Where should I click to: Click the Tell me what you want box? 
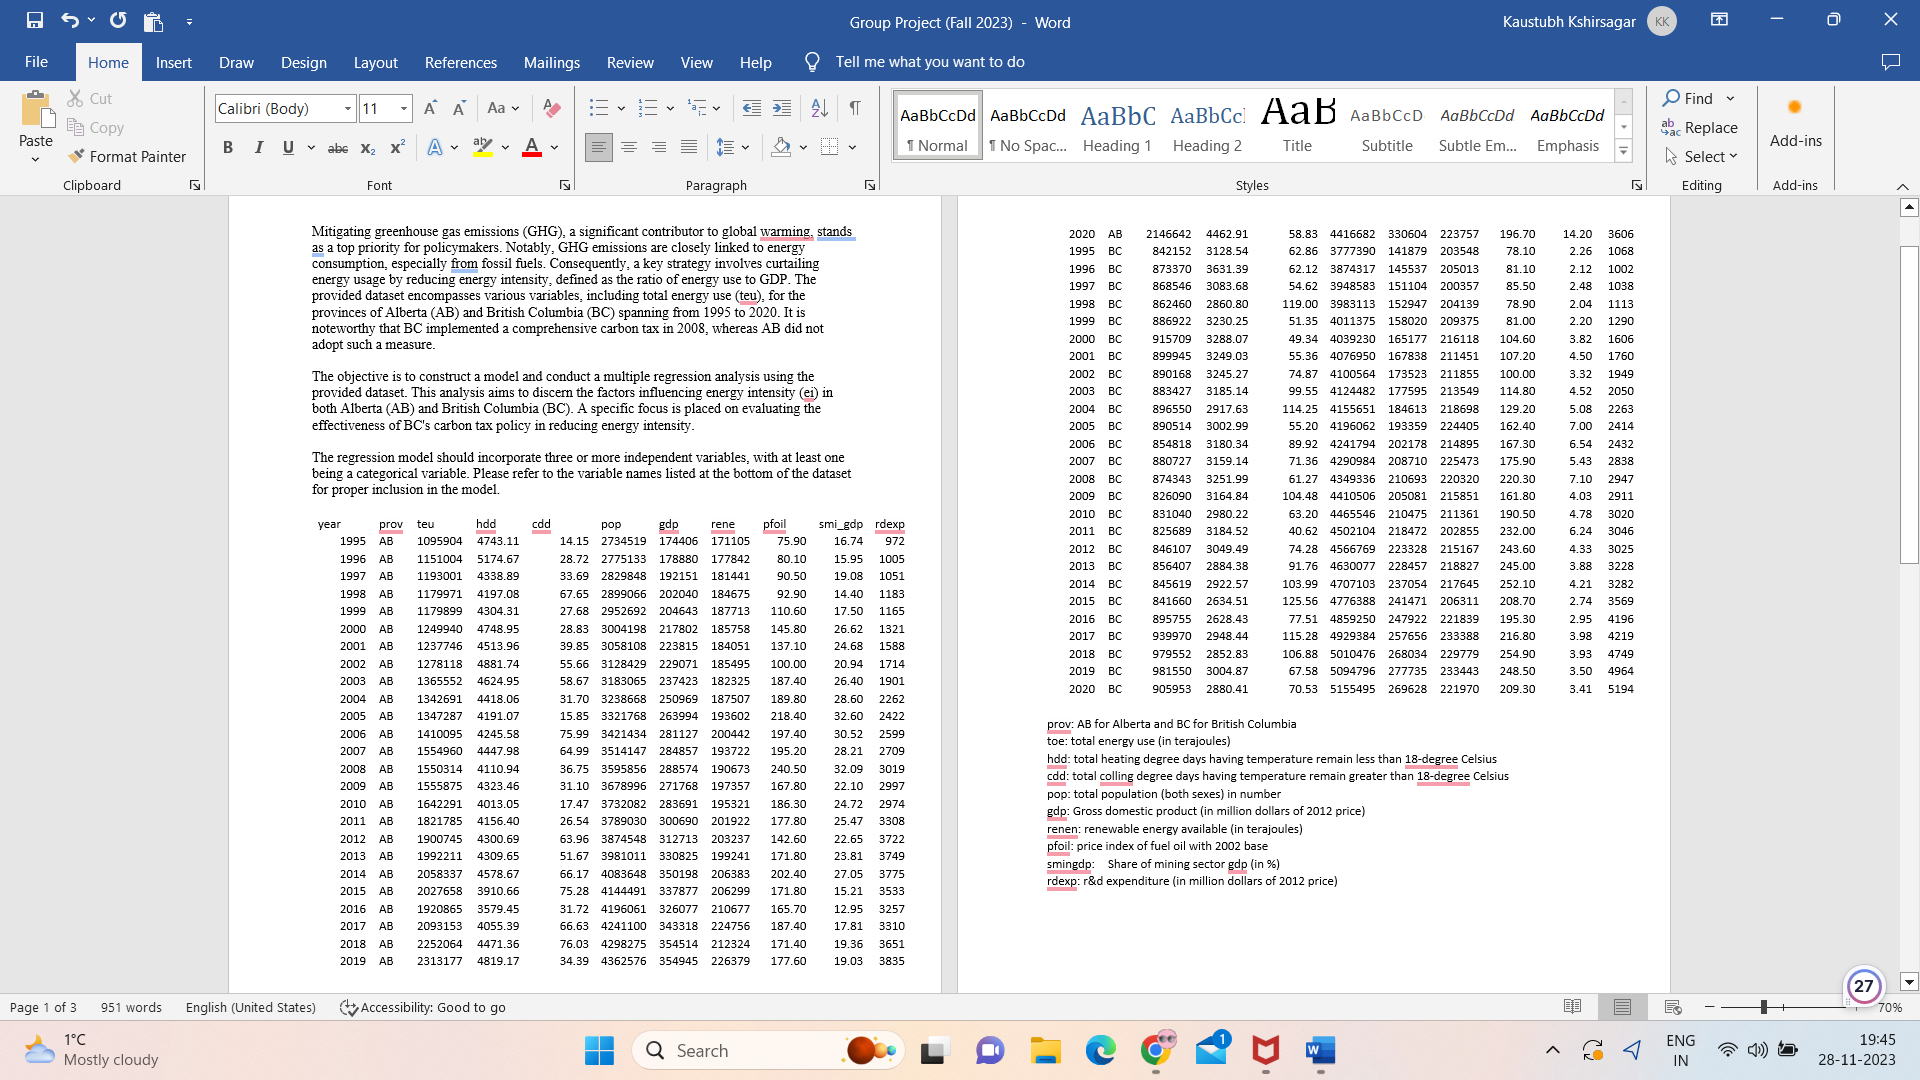point(929,62)
